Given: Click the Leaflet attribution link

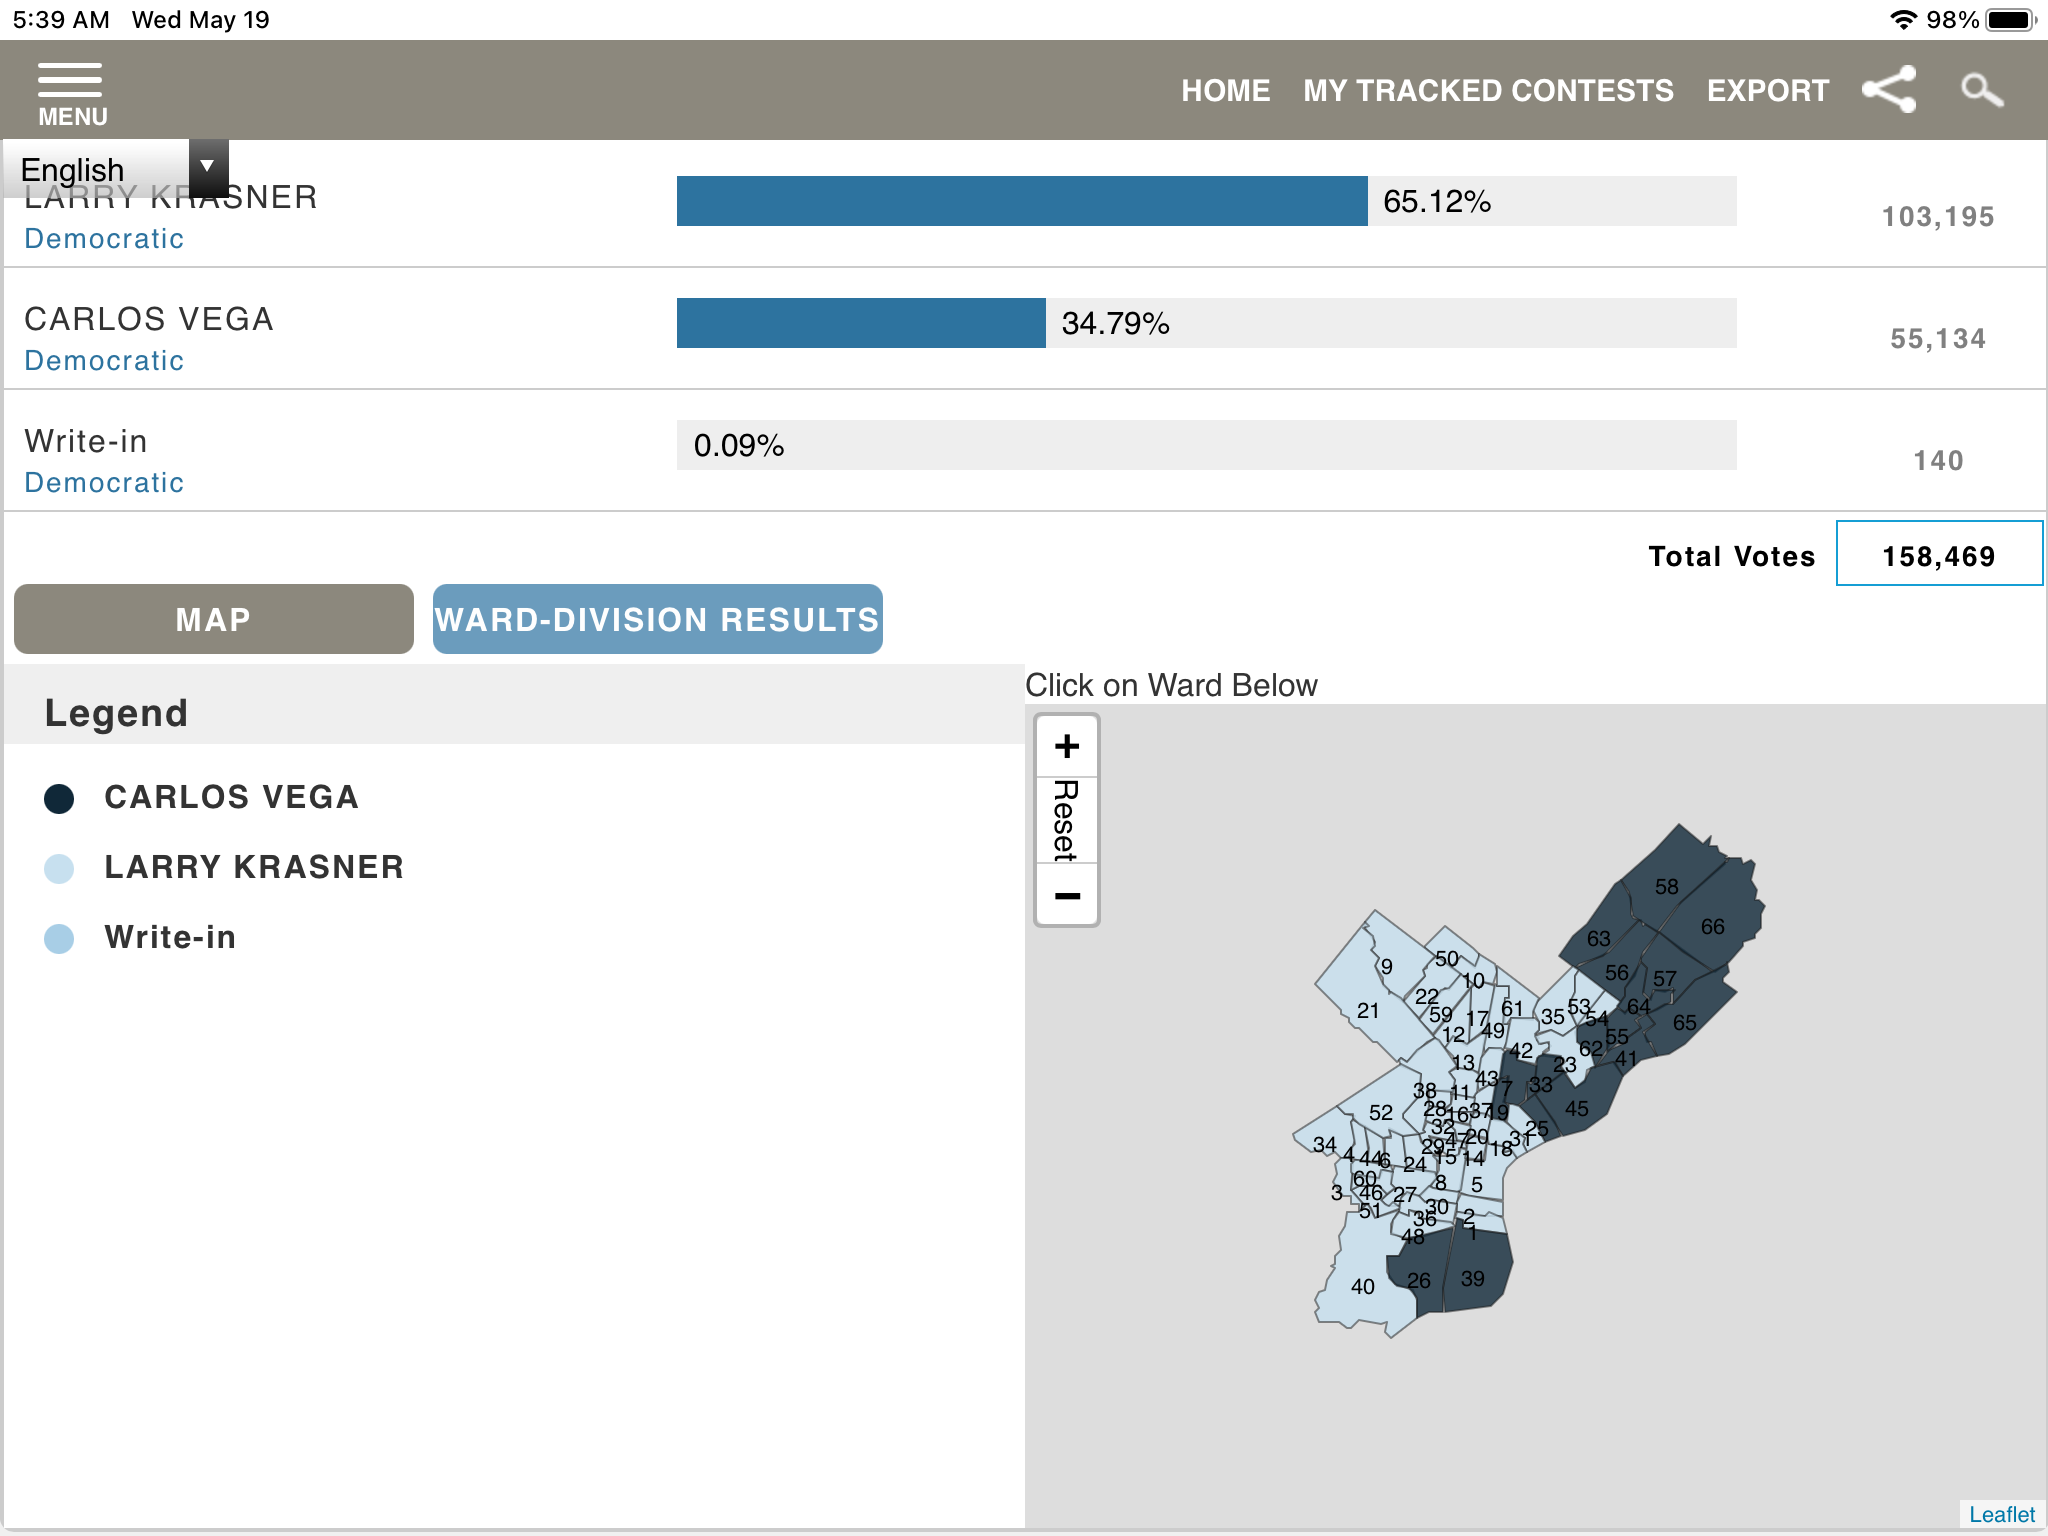Looking at the screenshot, I should pyautogui.click(x=2001, y=1514).
